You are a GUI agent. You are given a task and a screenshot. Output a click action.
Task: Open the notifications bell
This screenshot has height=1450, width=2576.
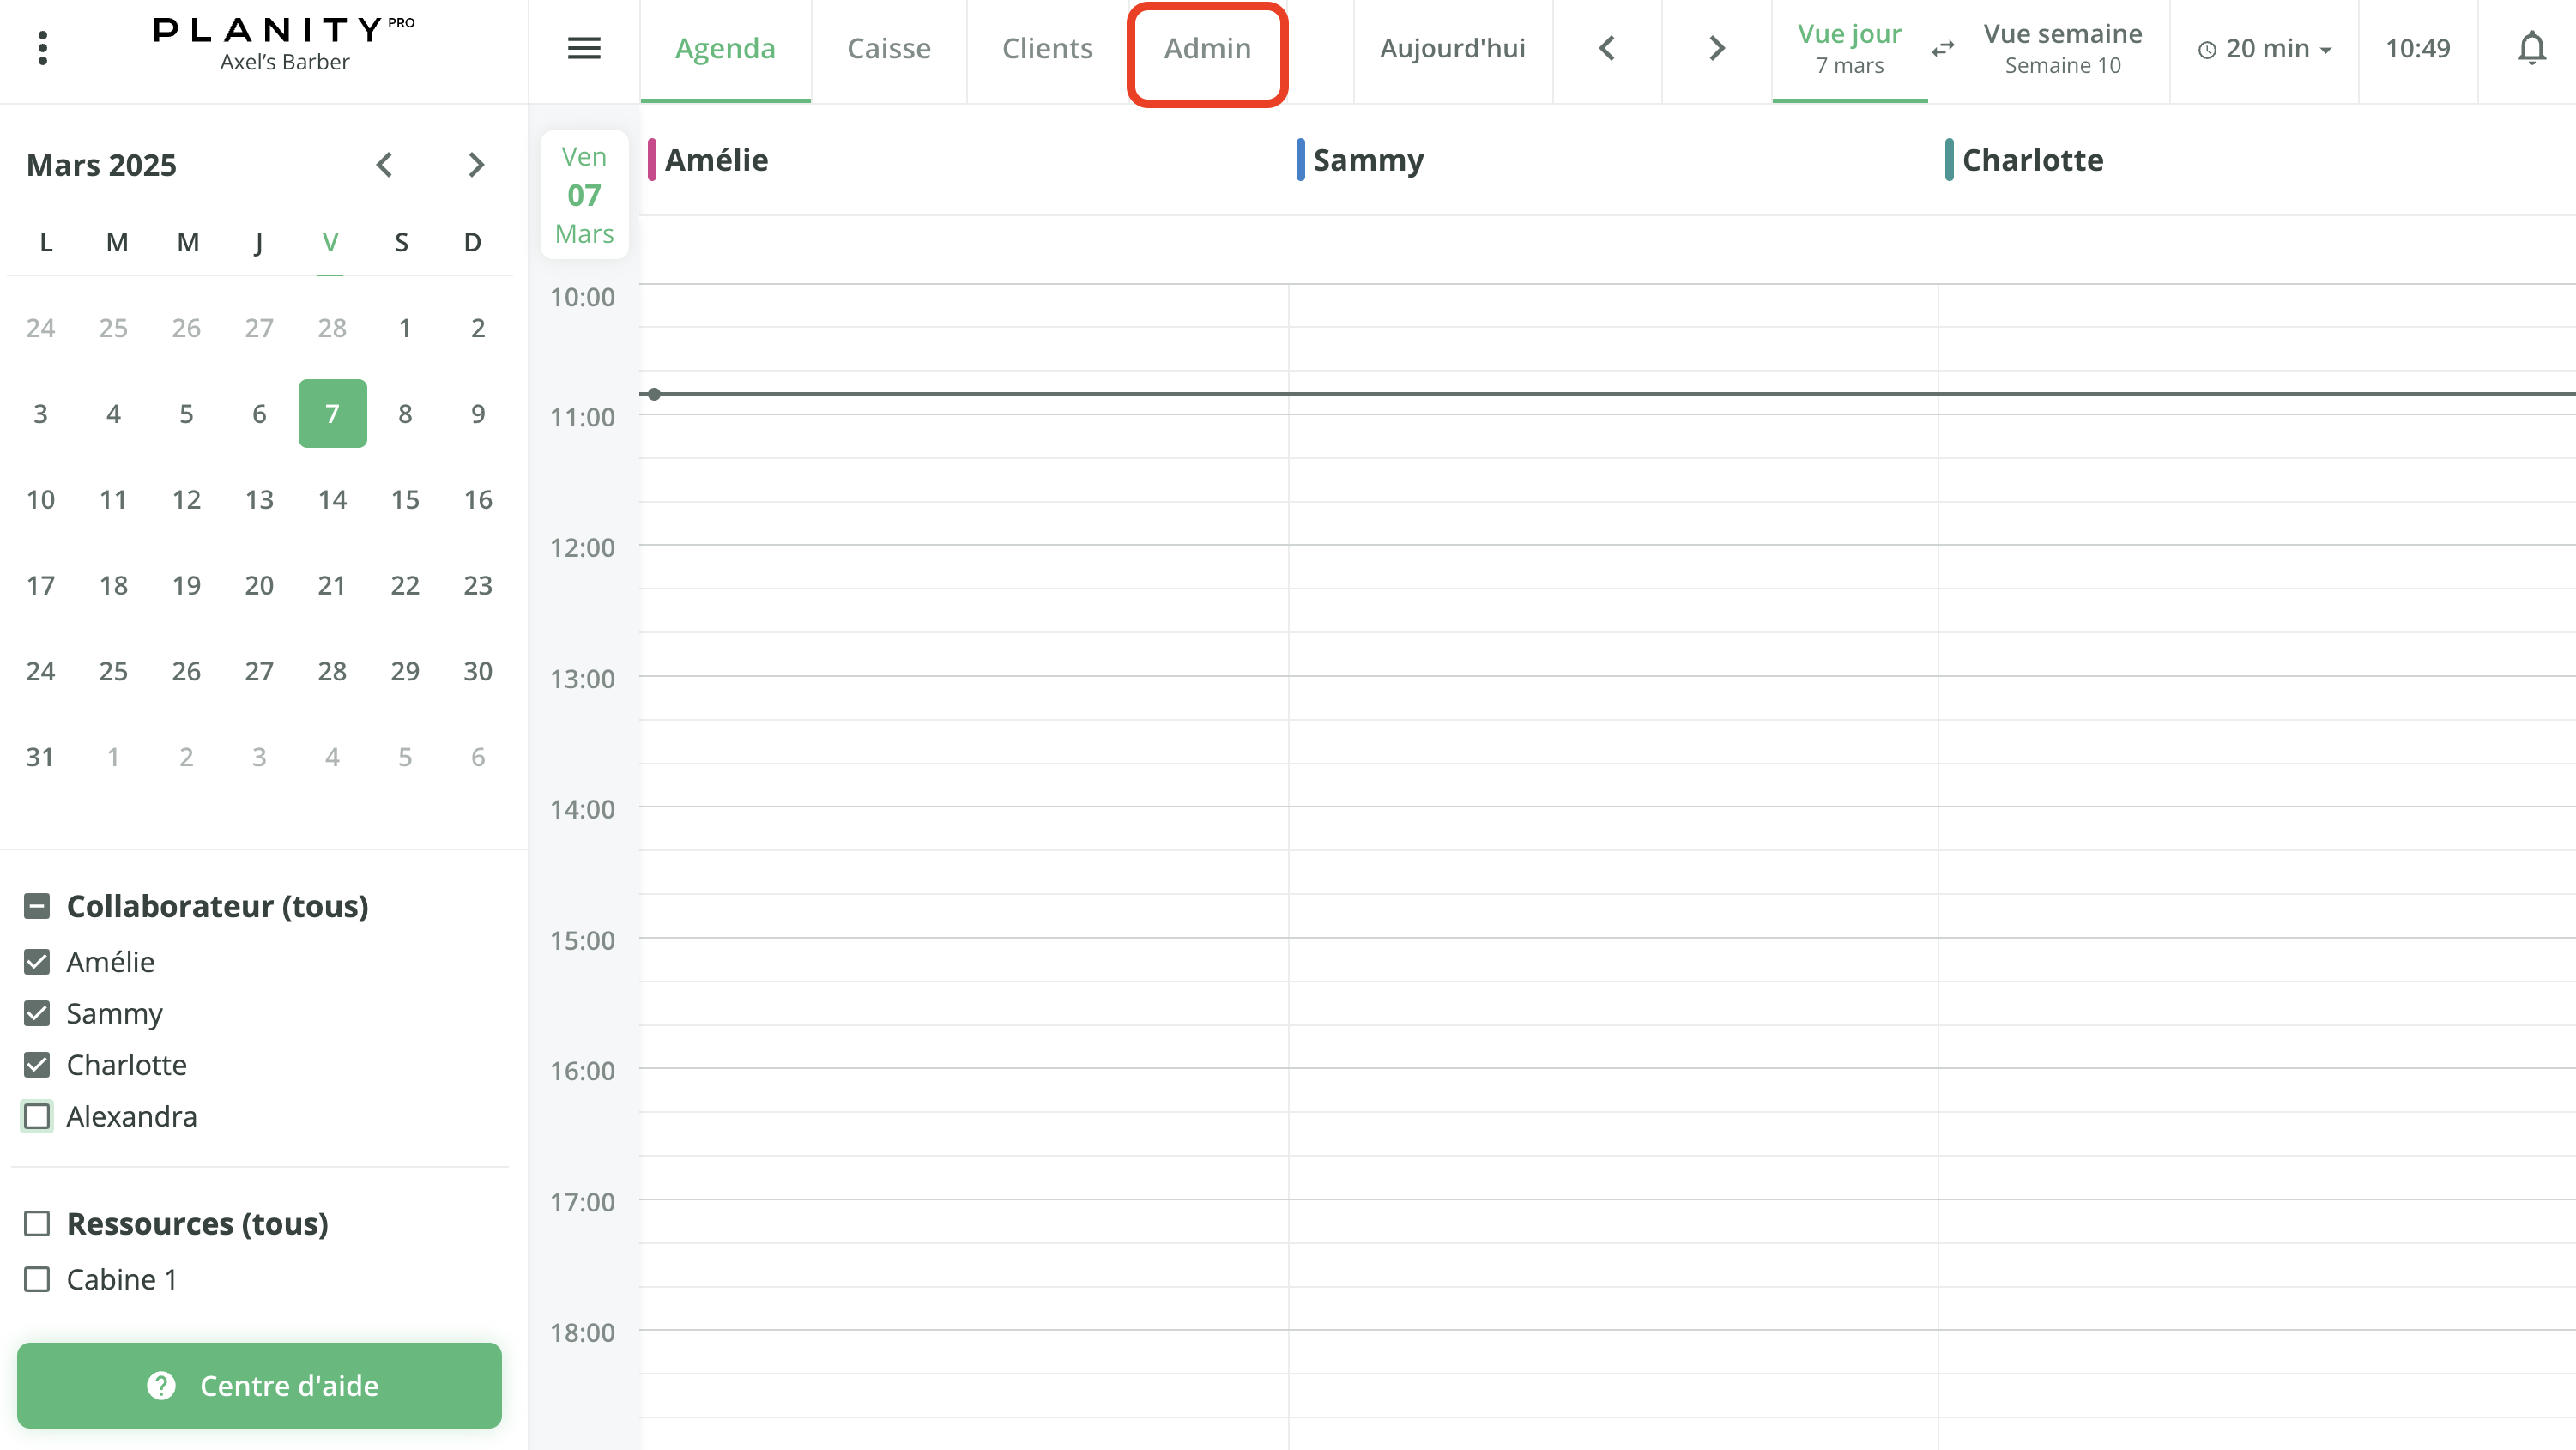click(x=2531, y=48)
